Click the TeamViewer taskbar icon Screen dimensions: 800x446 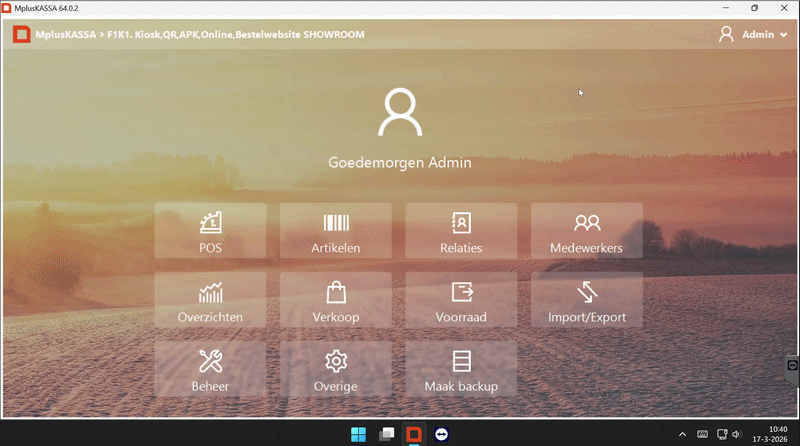[442, 434]
